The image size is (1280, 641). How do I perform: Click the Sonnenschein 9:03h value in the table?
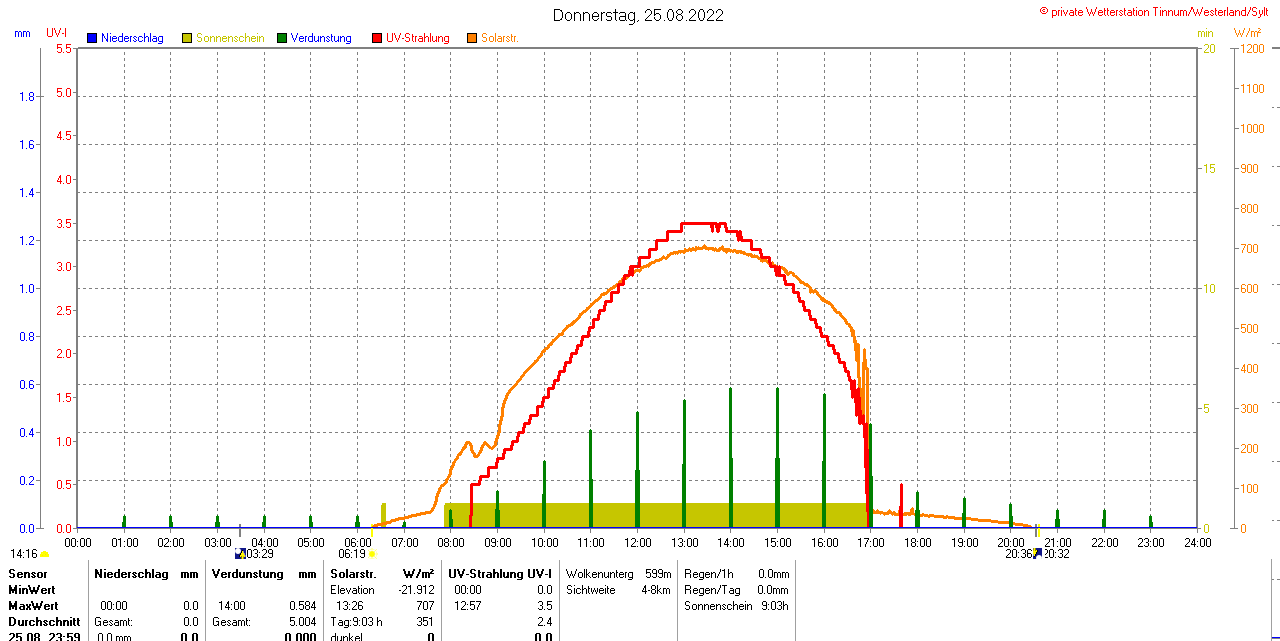coord(736,606)
